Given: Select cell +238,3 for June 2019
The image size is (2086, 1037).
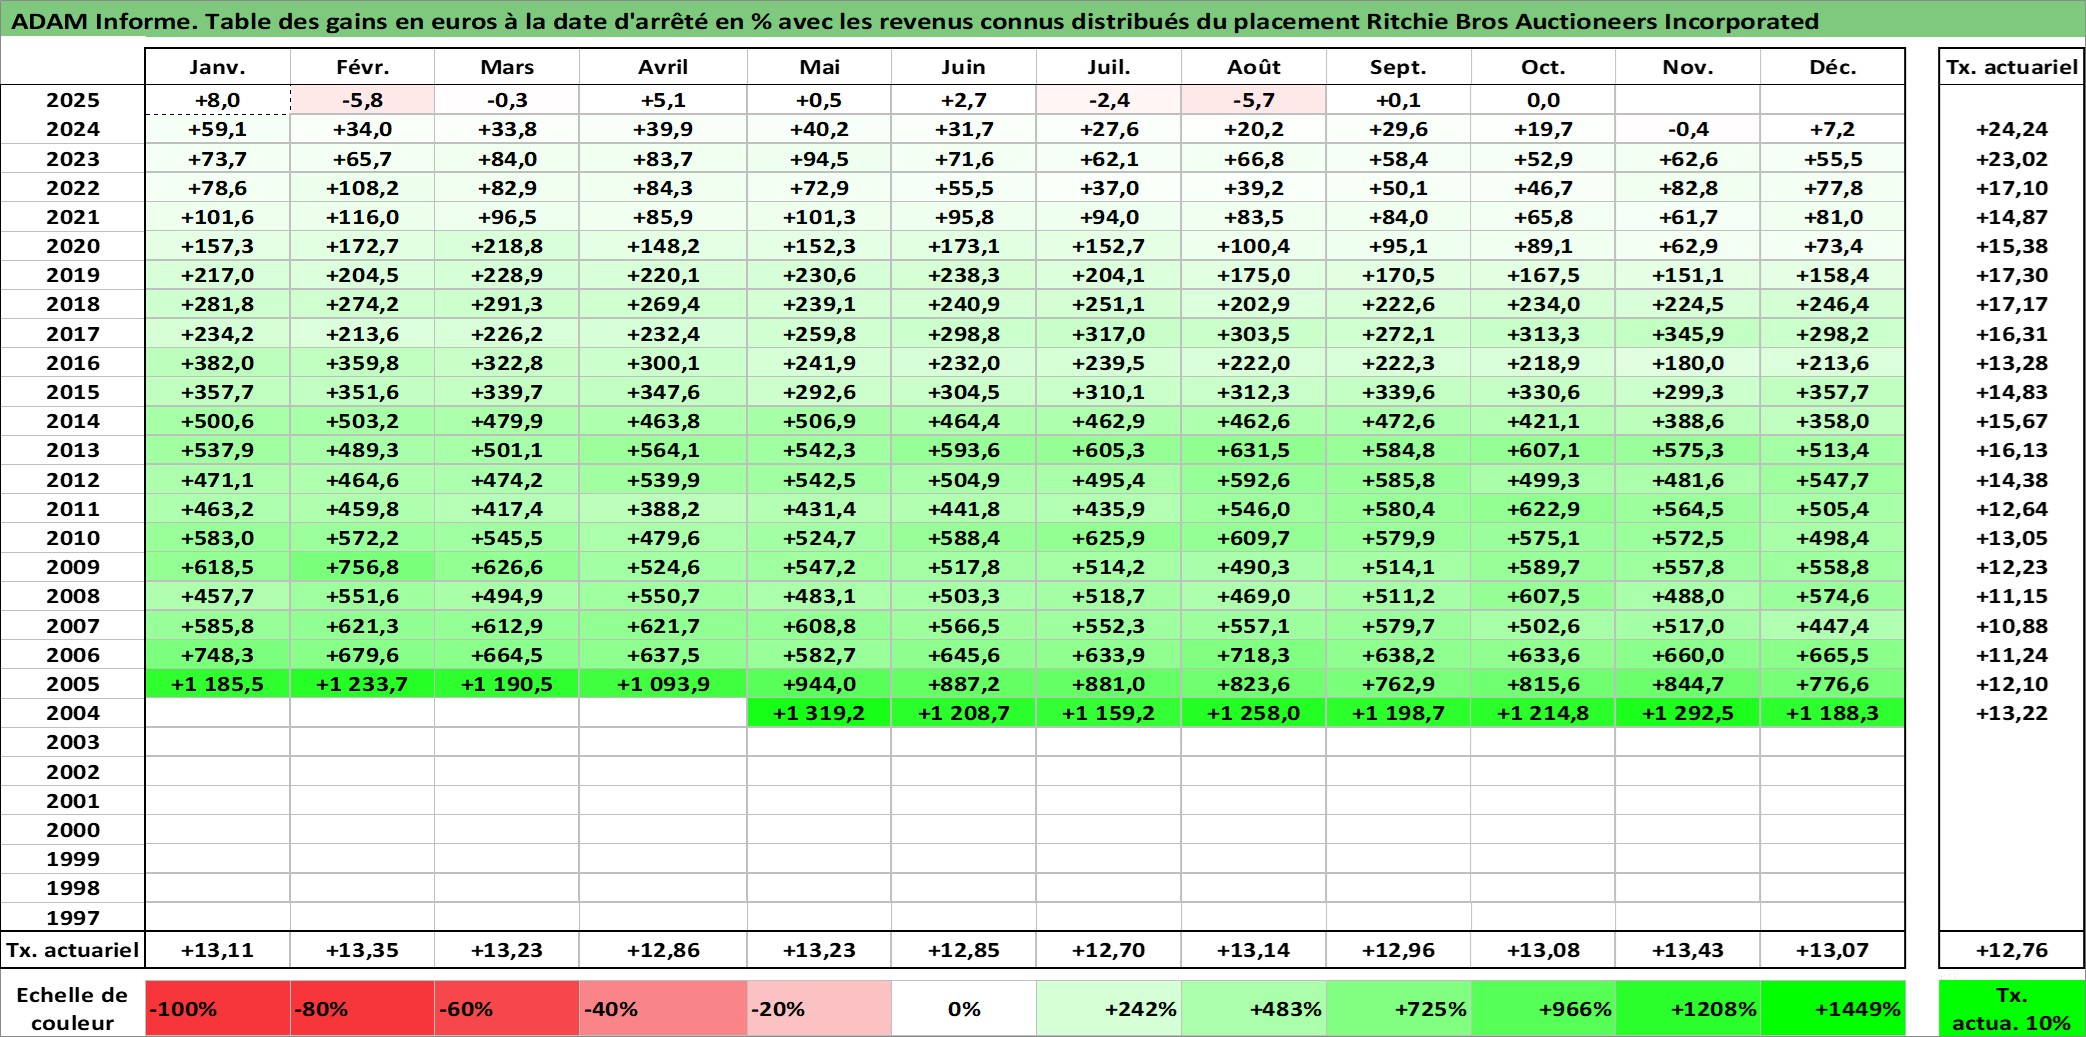Looking at the screenshot, I should (x=964, y=275).
